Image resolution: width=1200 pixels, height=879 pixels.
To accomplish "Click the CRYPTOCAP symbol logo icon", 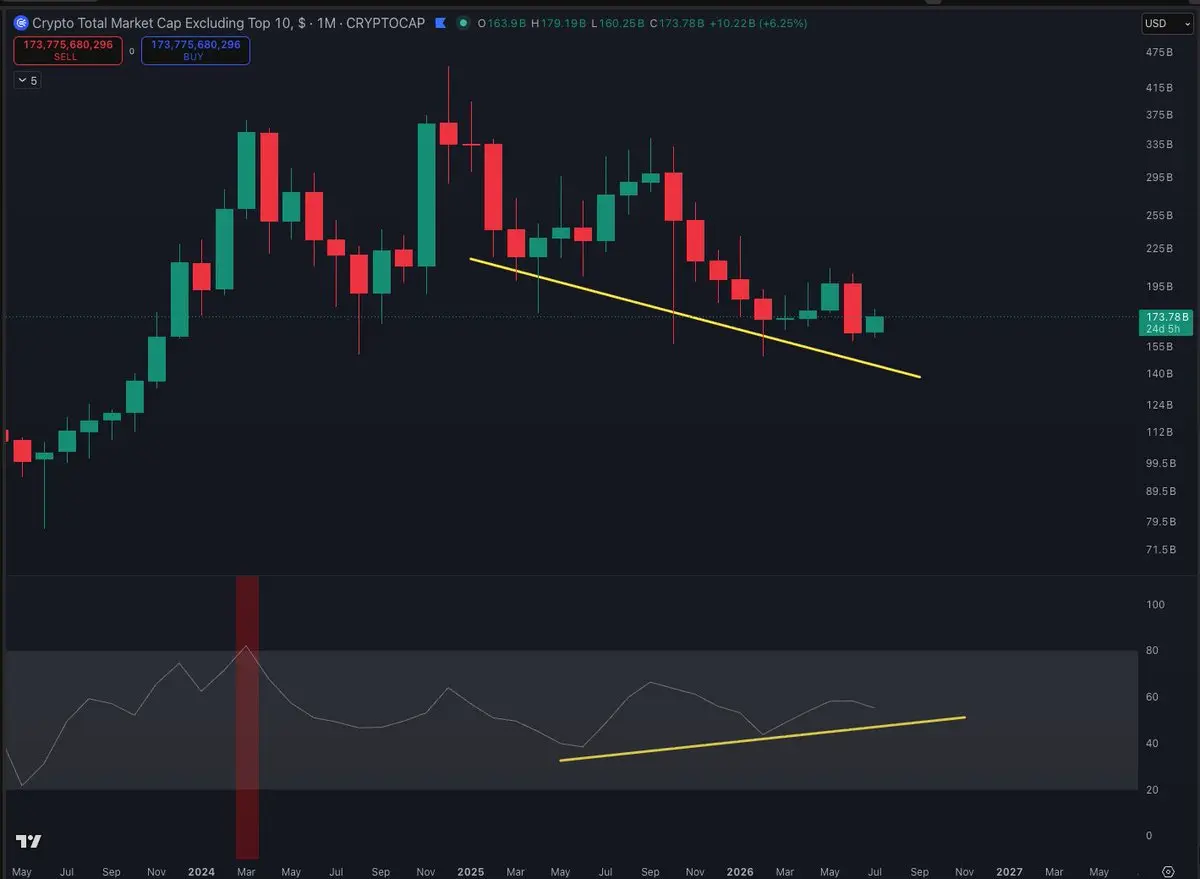I will point(20,23).
